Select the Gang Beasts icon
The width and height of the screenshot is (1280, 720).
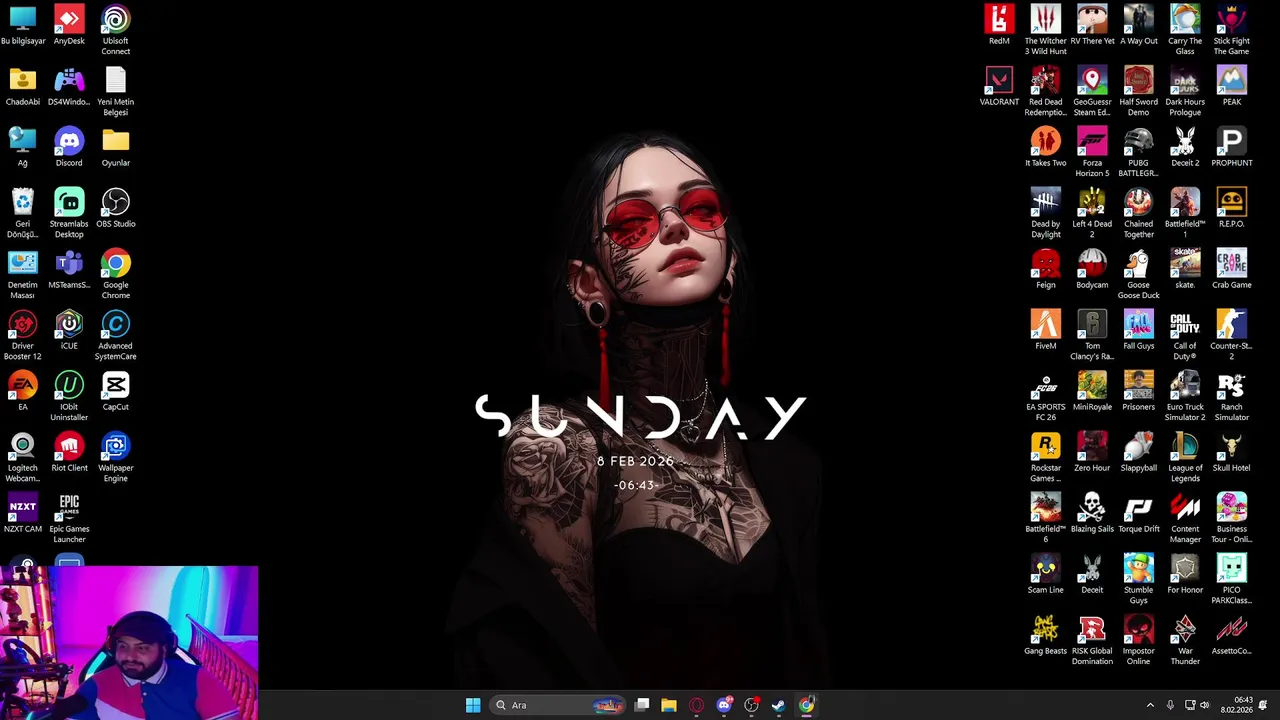pos(1045,635)
